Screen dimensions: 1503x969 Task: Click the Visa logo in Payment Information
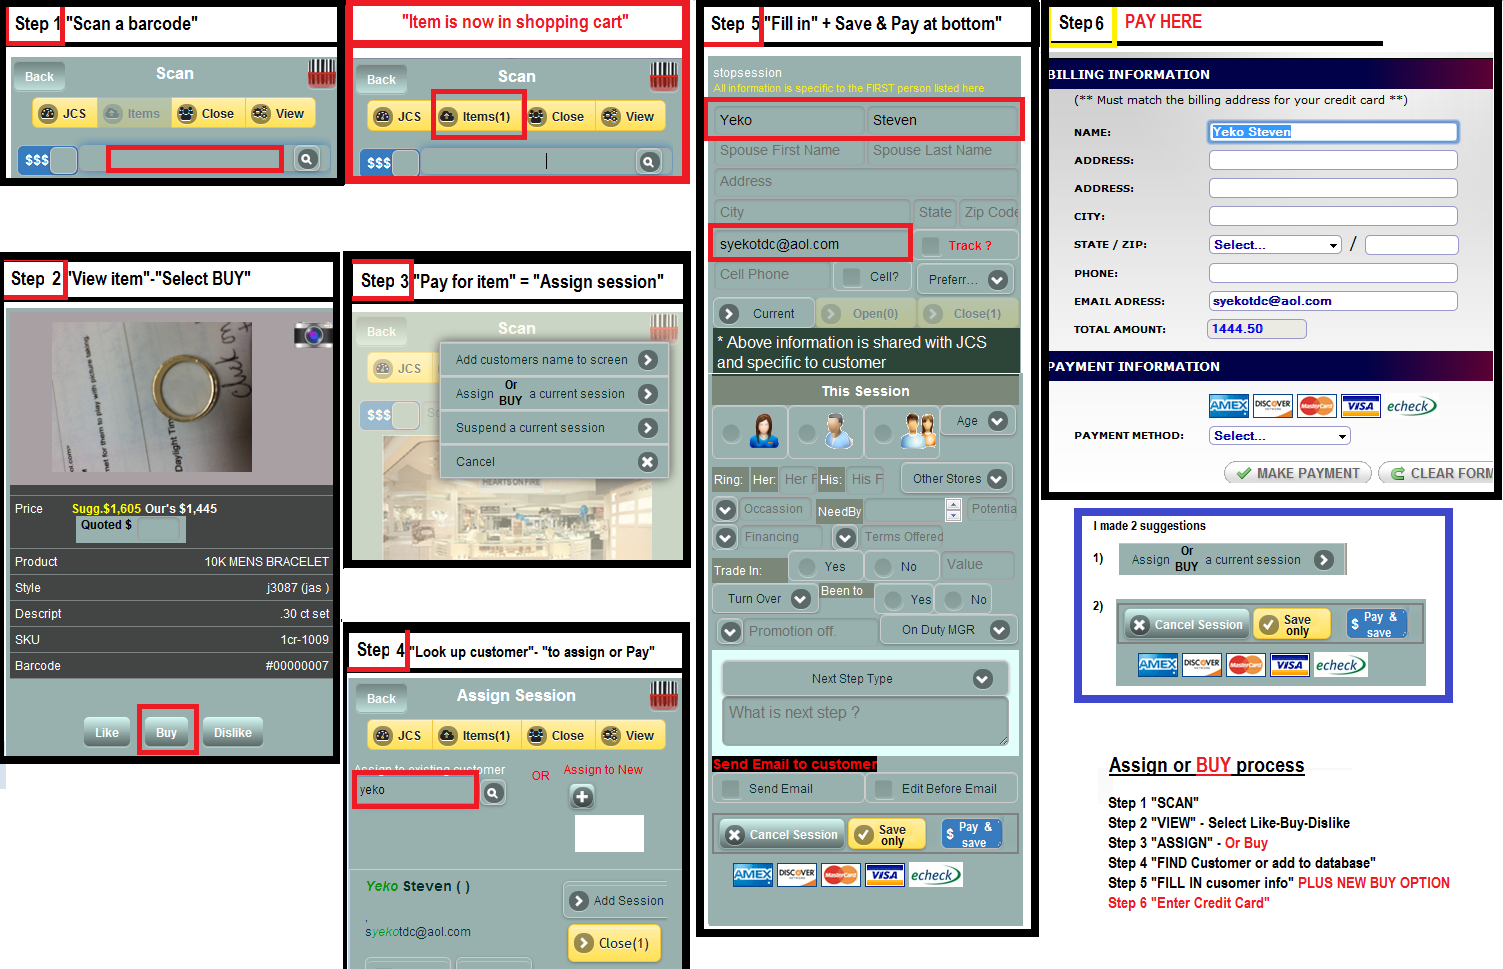1360,405
